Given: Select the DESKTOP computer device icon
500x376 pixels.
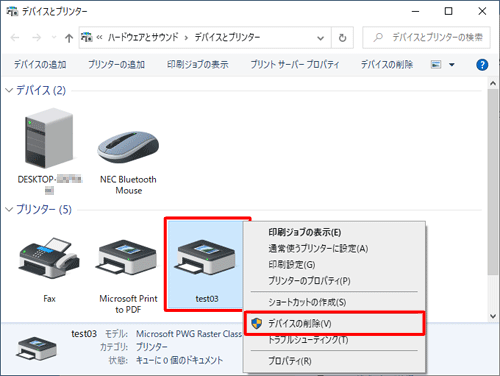Looking at the screenshot, I should coord(49,138).
